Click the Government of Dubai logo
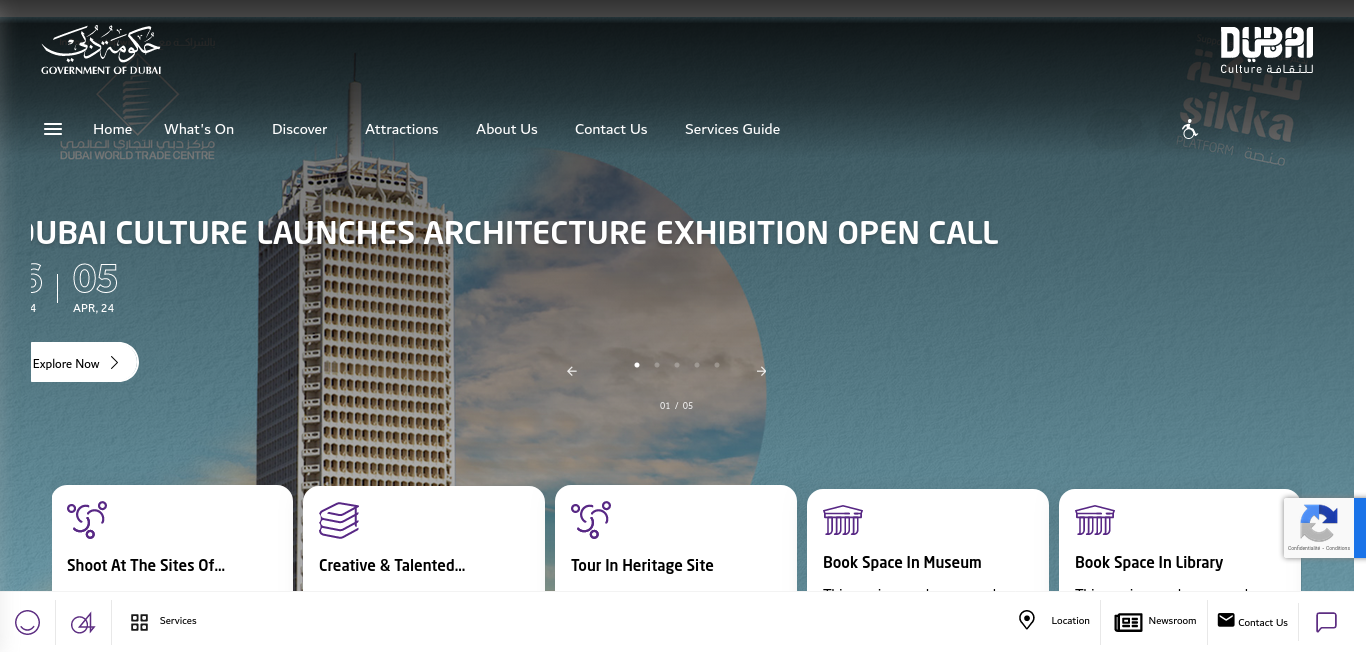This screenshot has width=1366, height=652. [x=101, y=52]
